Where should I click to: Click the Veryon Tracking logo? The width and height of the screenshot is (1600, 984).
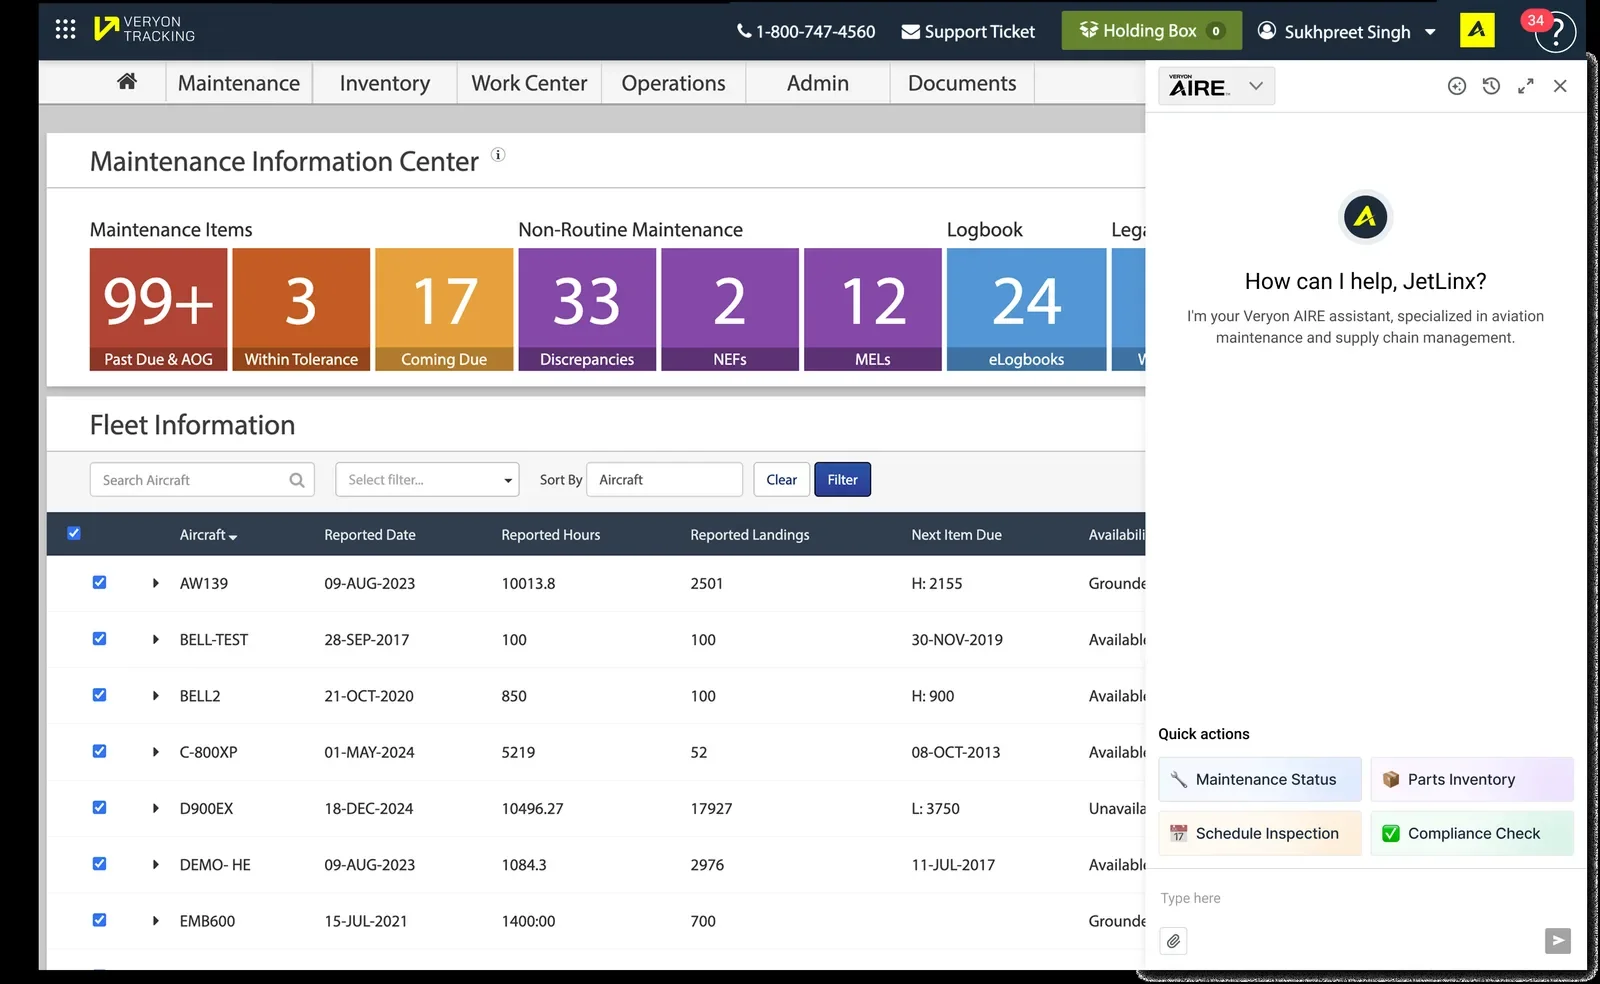(x=144, y=29)
